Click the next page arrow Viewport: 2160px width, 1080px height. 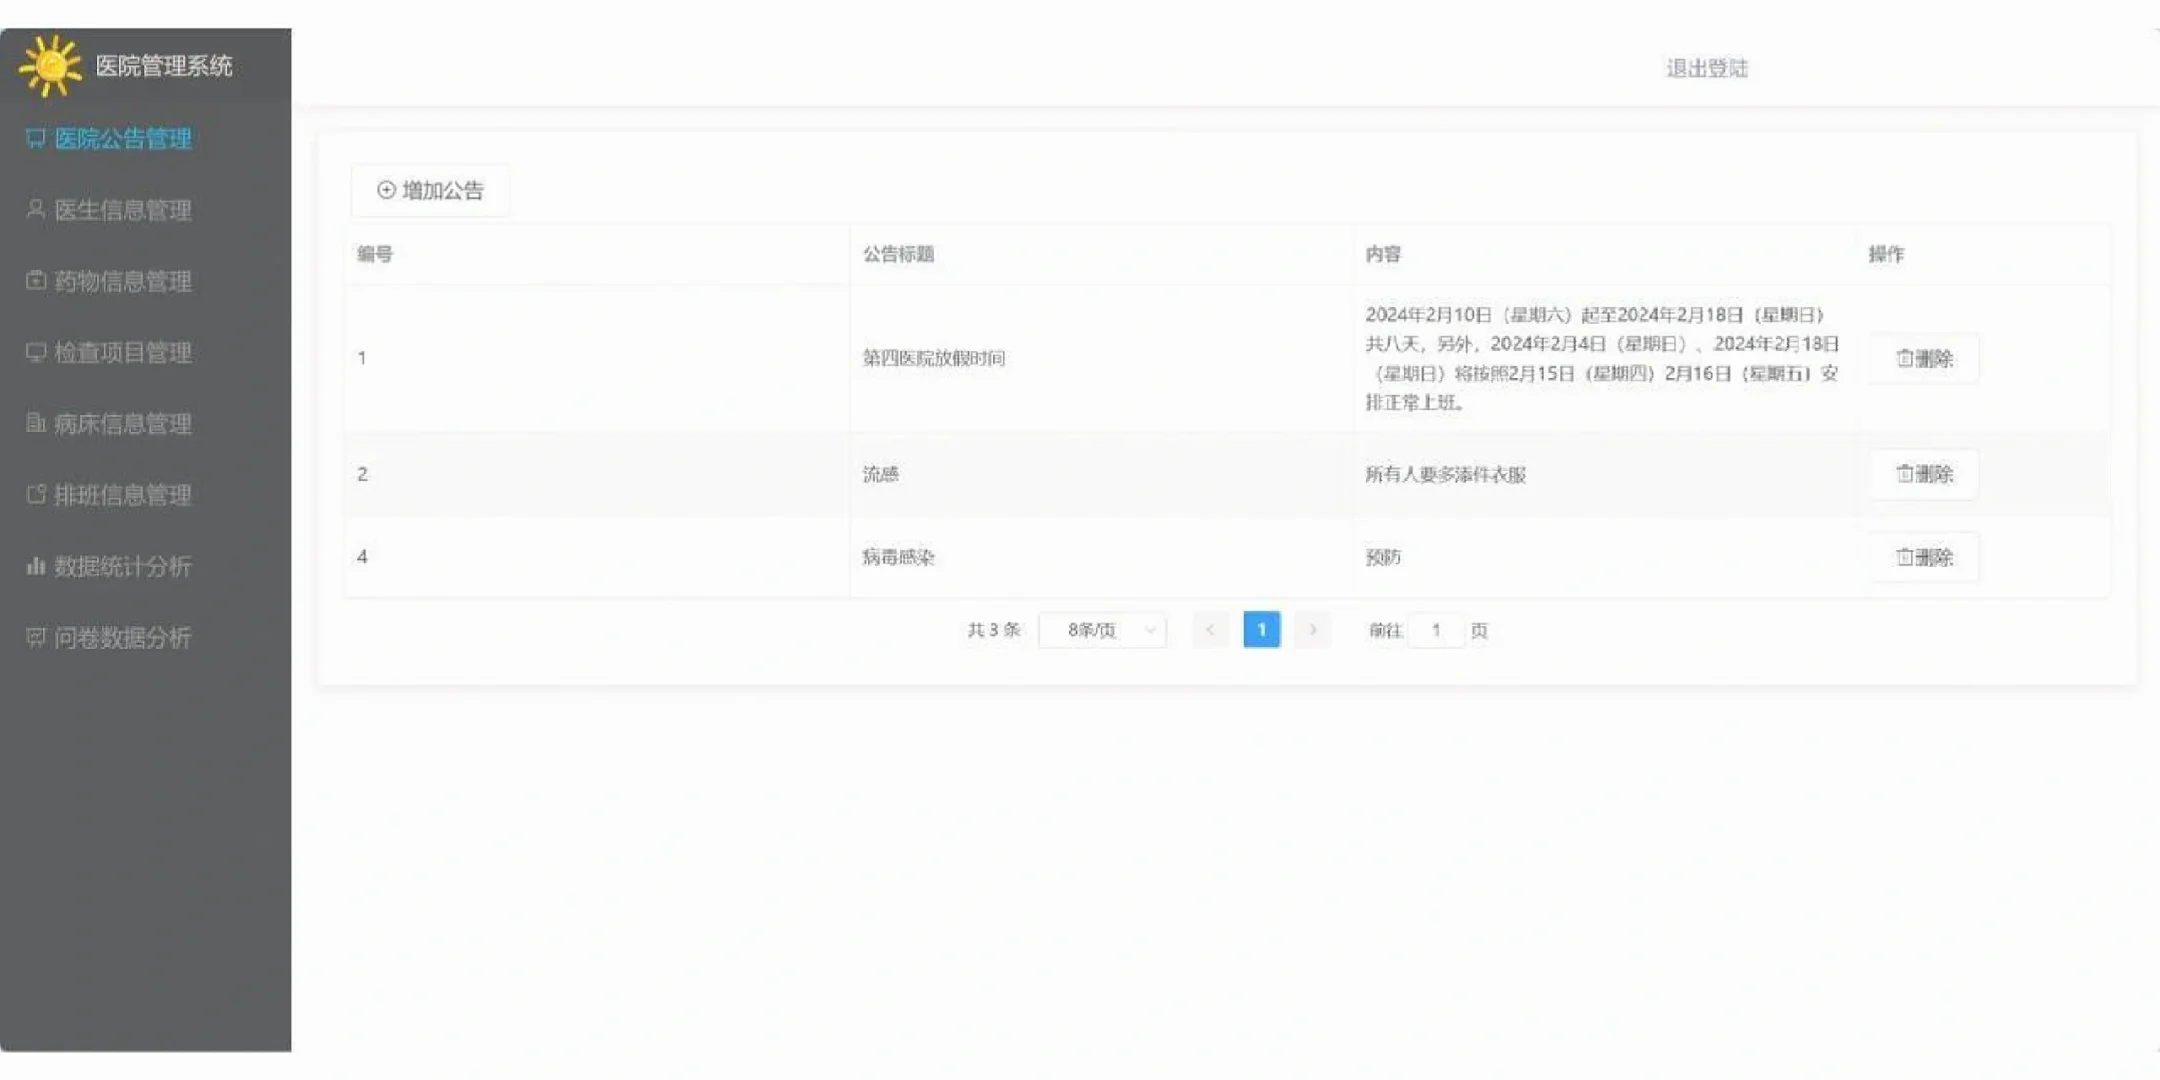click(1312, 630)
